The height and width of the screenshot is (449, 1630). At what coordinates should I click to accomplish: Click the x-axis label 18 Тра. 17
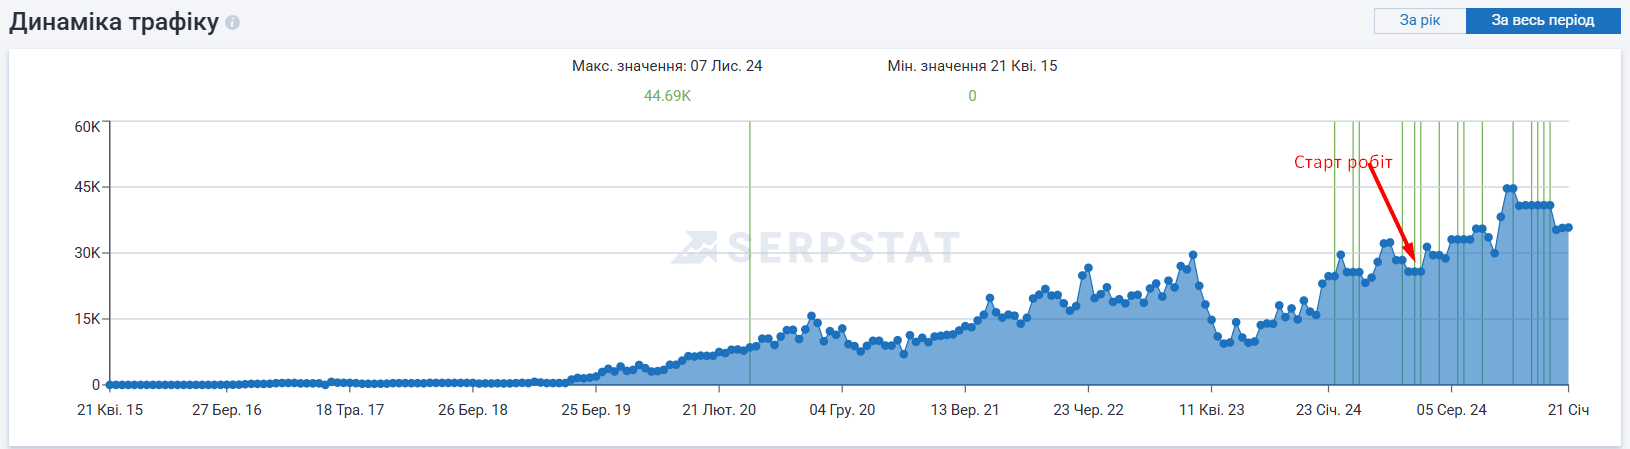(x=350, y=410)
